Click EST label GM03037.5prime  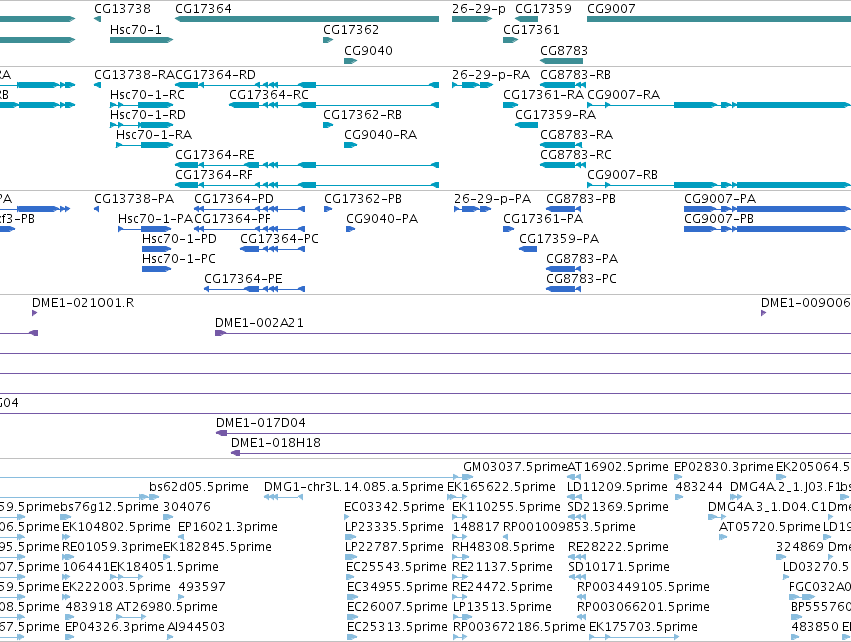point(515,466)
